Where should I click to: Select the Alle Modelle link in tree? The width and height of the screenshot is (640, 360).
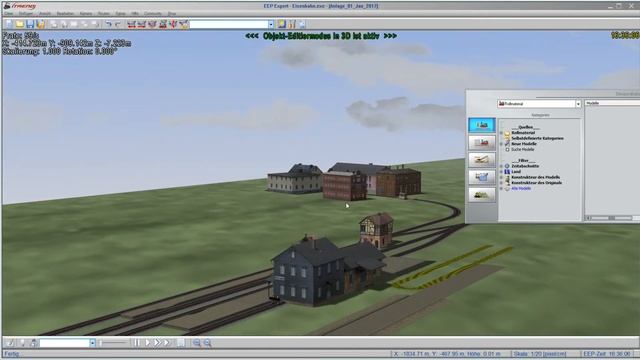tap(521, 189)
